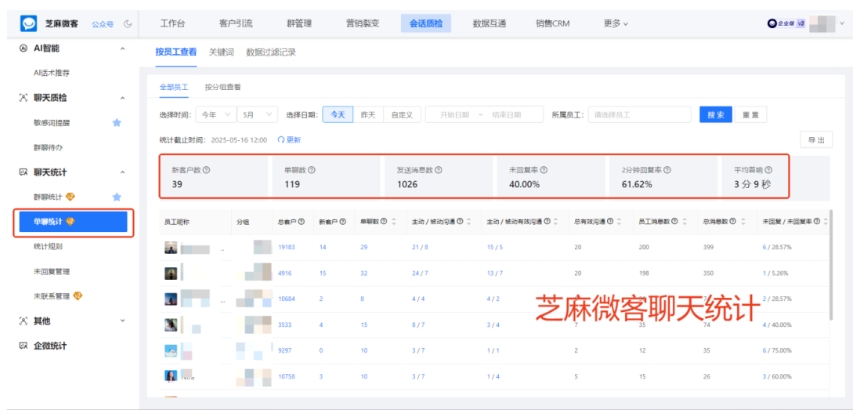Click the blue 搜索 button
The width and height of the screenshot is (866, 419).
point(715,115)
